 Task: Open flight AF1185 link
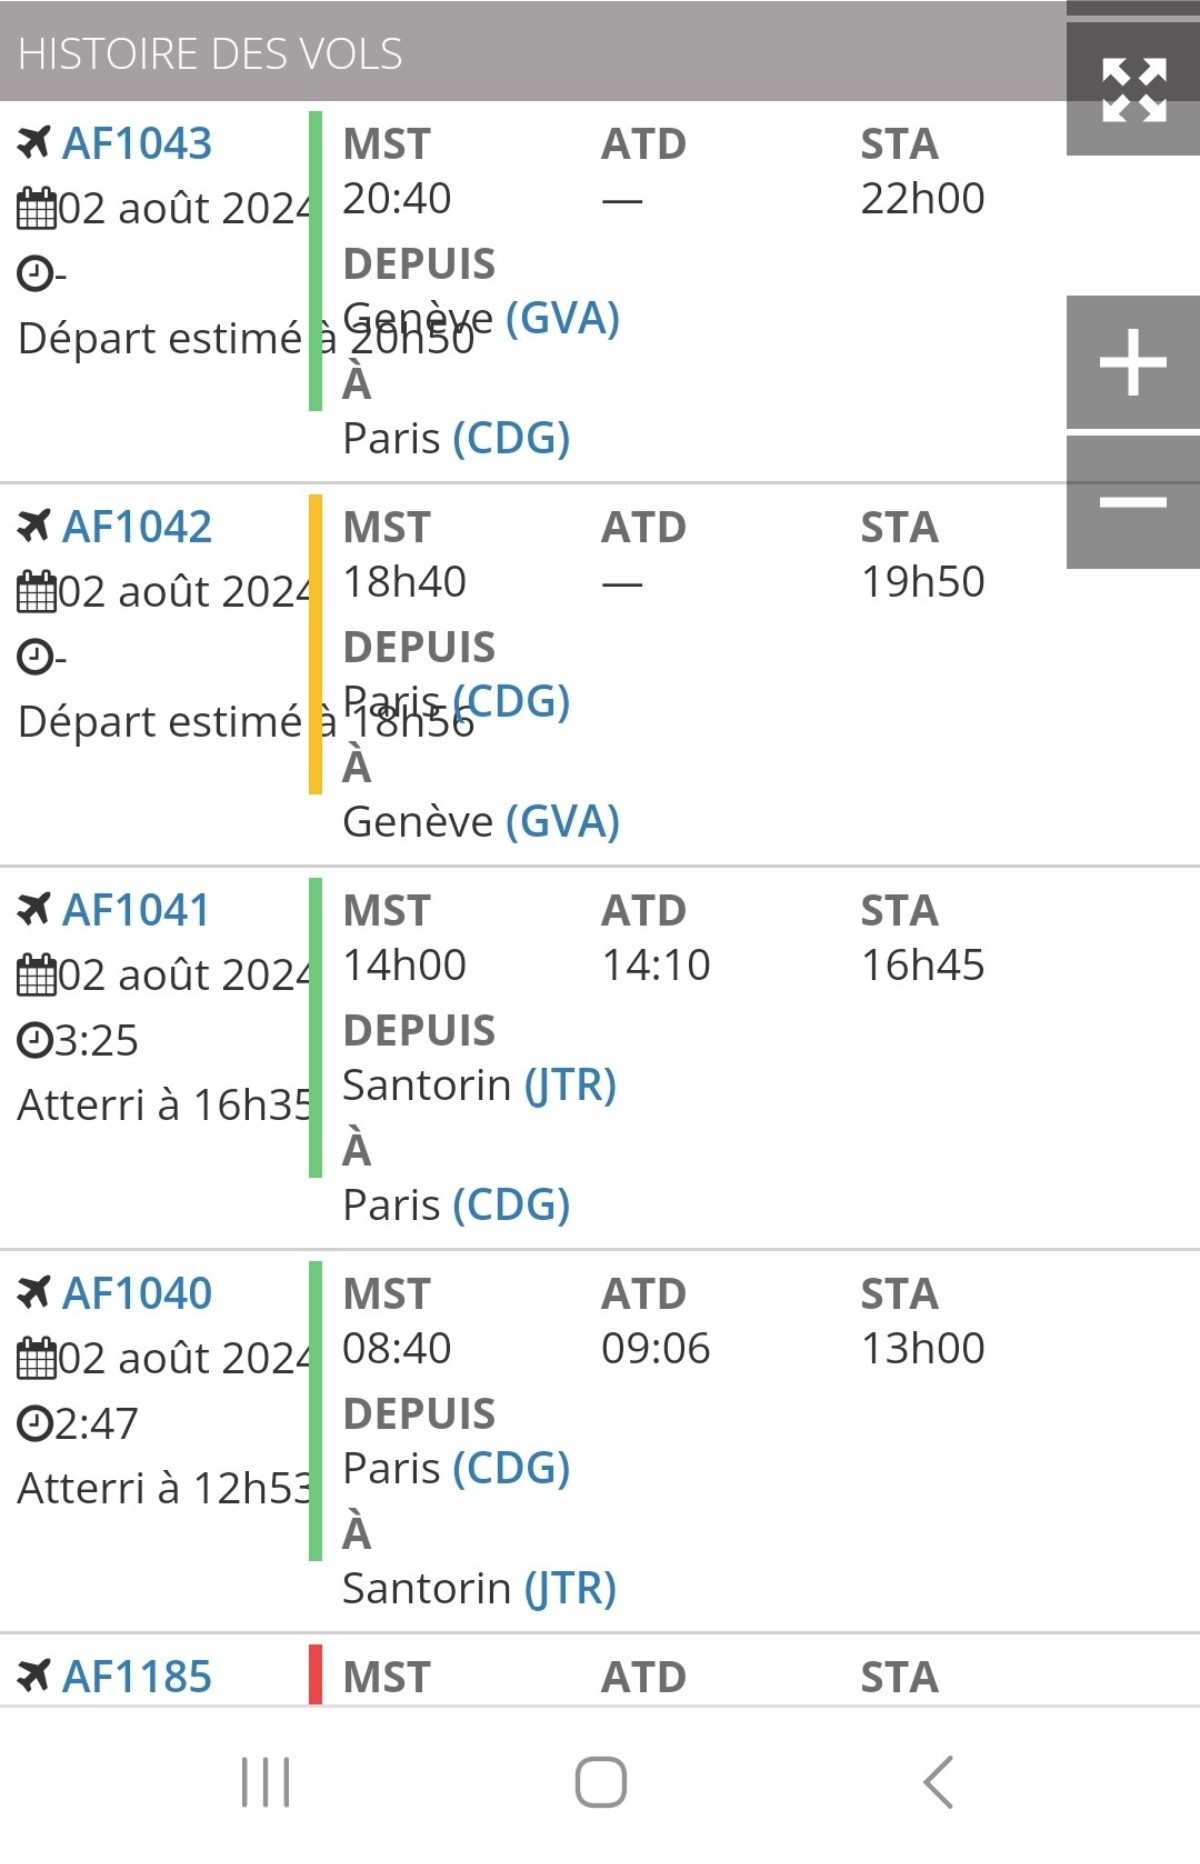coord(137,1676)
